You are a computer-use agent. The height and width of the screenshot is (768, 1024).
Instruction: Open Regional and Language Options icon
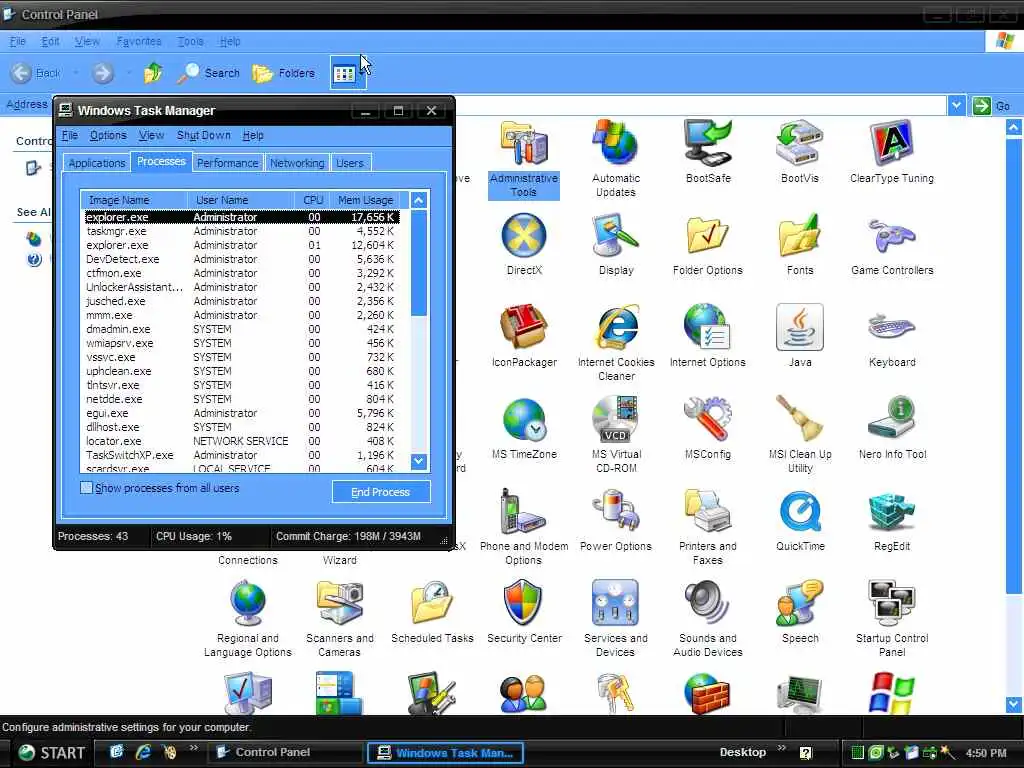(x=248, y=619)
